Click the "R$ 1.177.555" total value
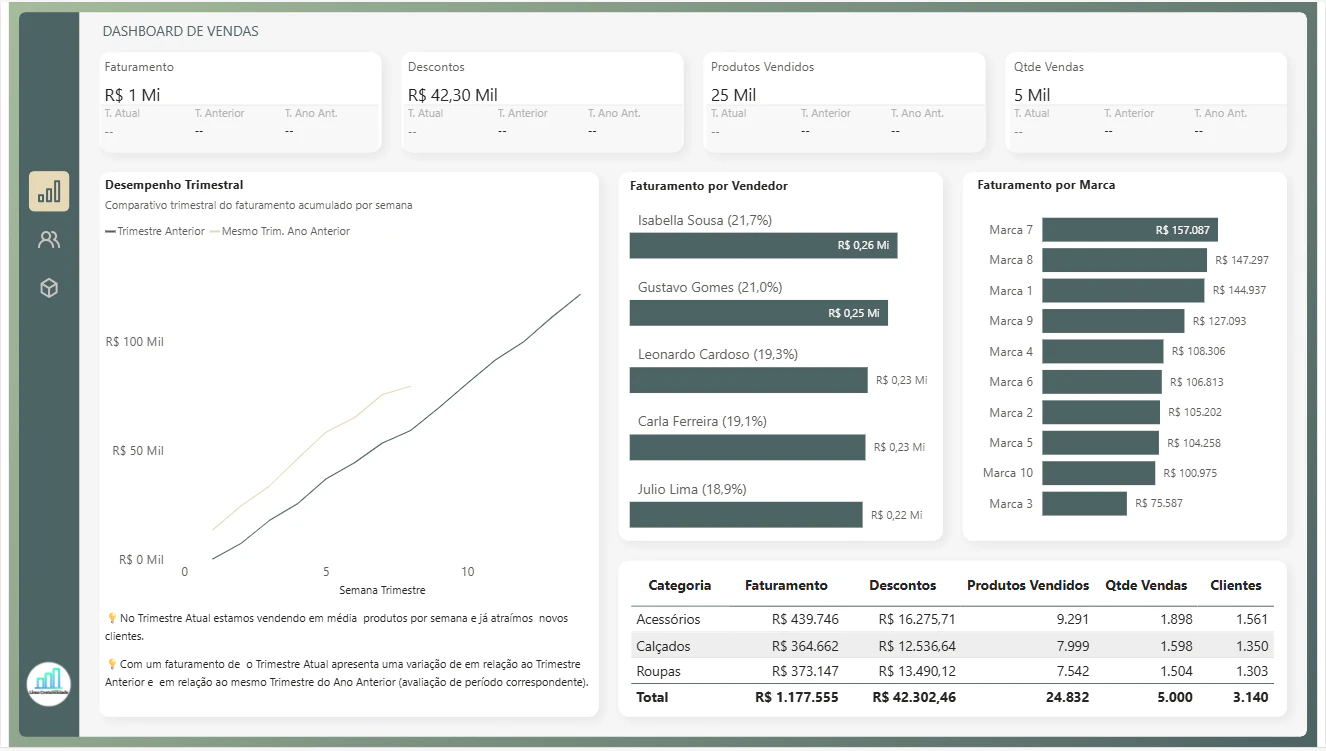1326x751 pixels. (x=797, y=697)
